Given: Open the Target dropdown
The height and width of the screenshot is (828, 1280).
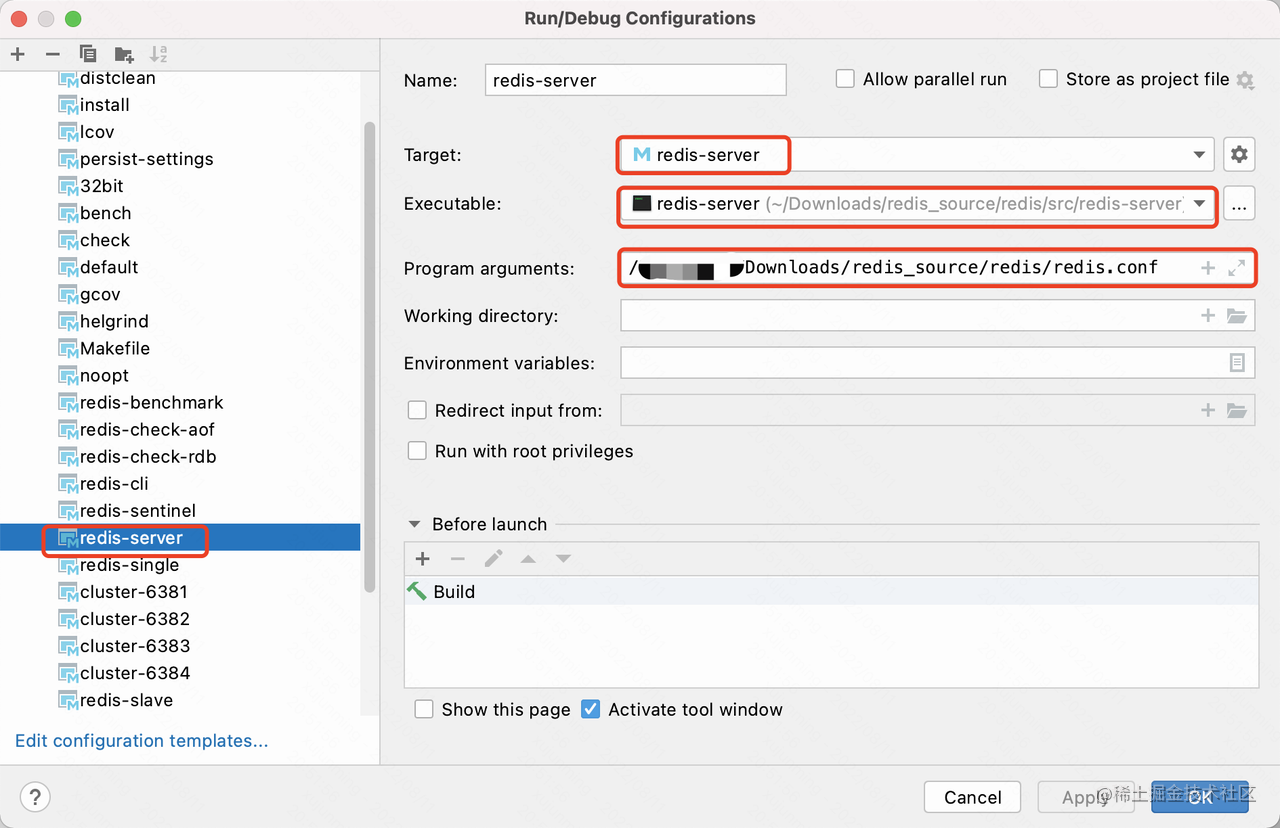Looking at the screenshot, I should 1199,155.
